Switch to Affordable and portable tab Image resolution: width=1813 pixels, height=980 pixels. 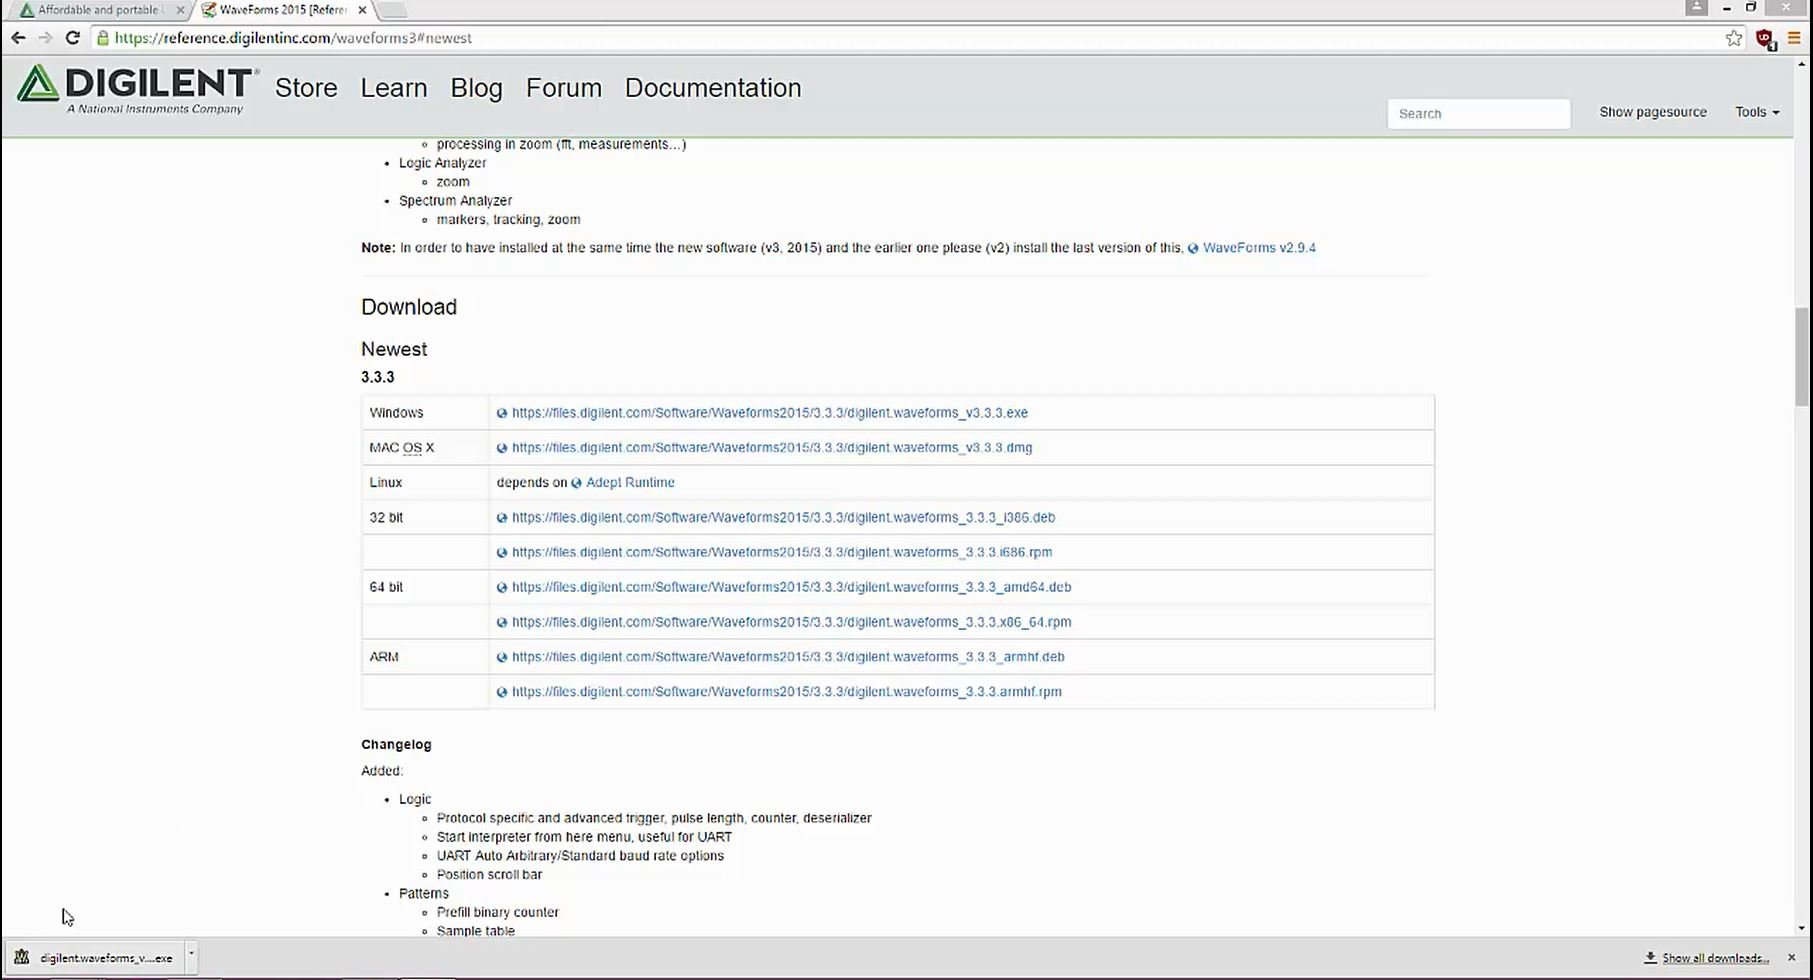pos(98,10)
